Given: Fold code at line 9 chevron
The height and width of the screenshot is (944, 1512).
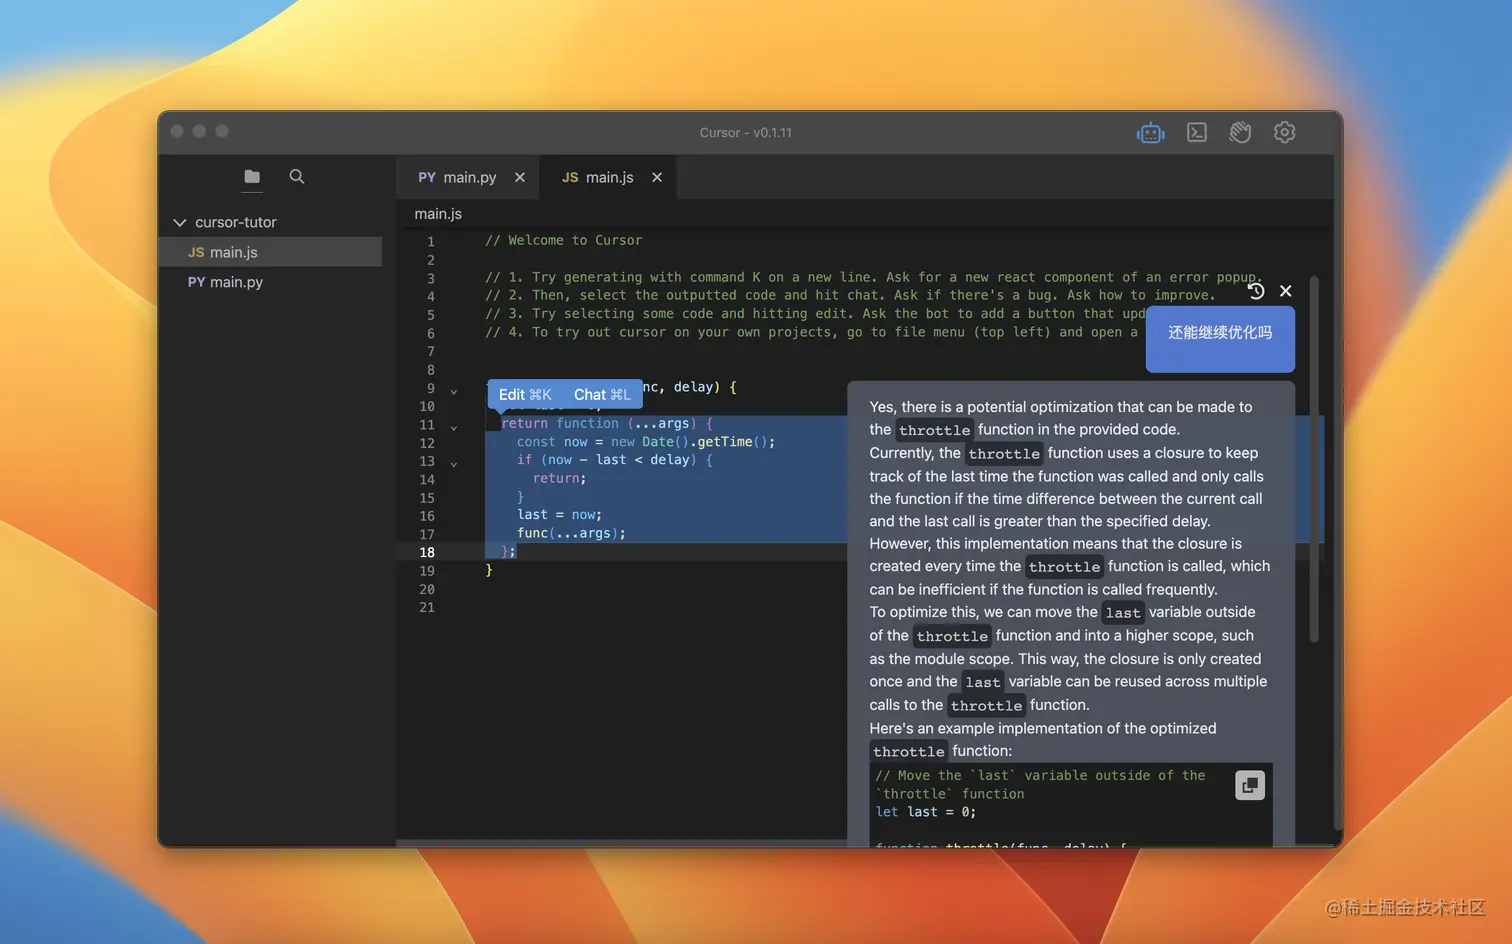Looking at the screenshot, I should coord(454,392).
